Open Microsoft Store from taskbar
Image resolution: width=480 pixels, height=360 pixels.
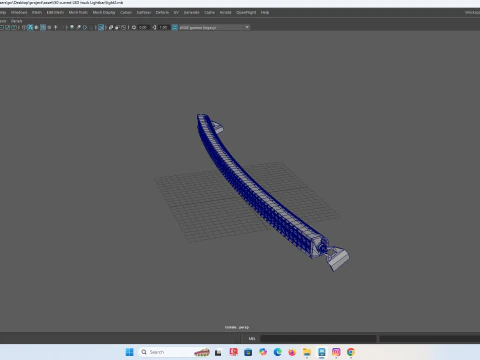click(x=248, y=352)
